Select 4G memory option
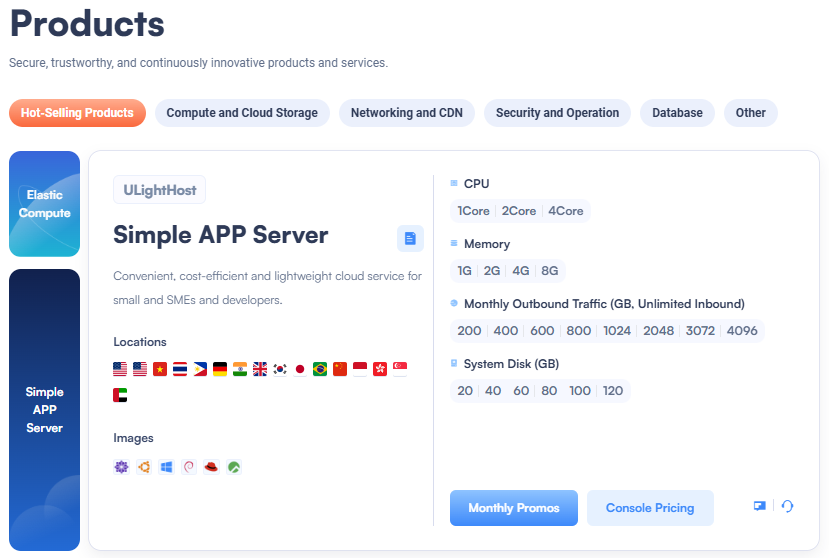The image size is (829, 558). pos(521,271)
